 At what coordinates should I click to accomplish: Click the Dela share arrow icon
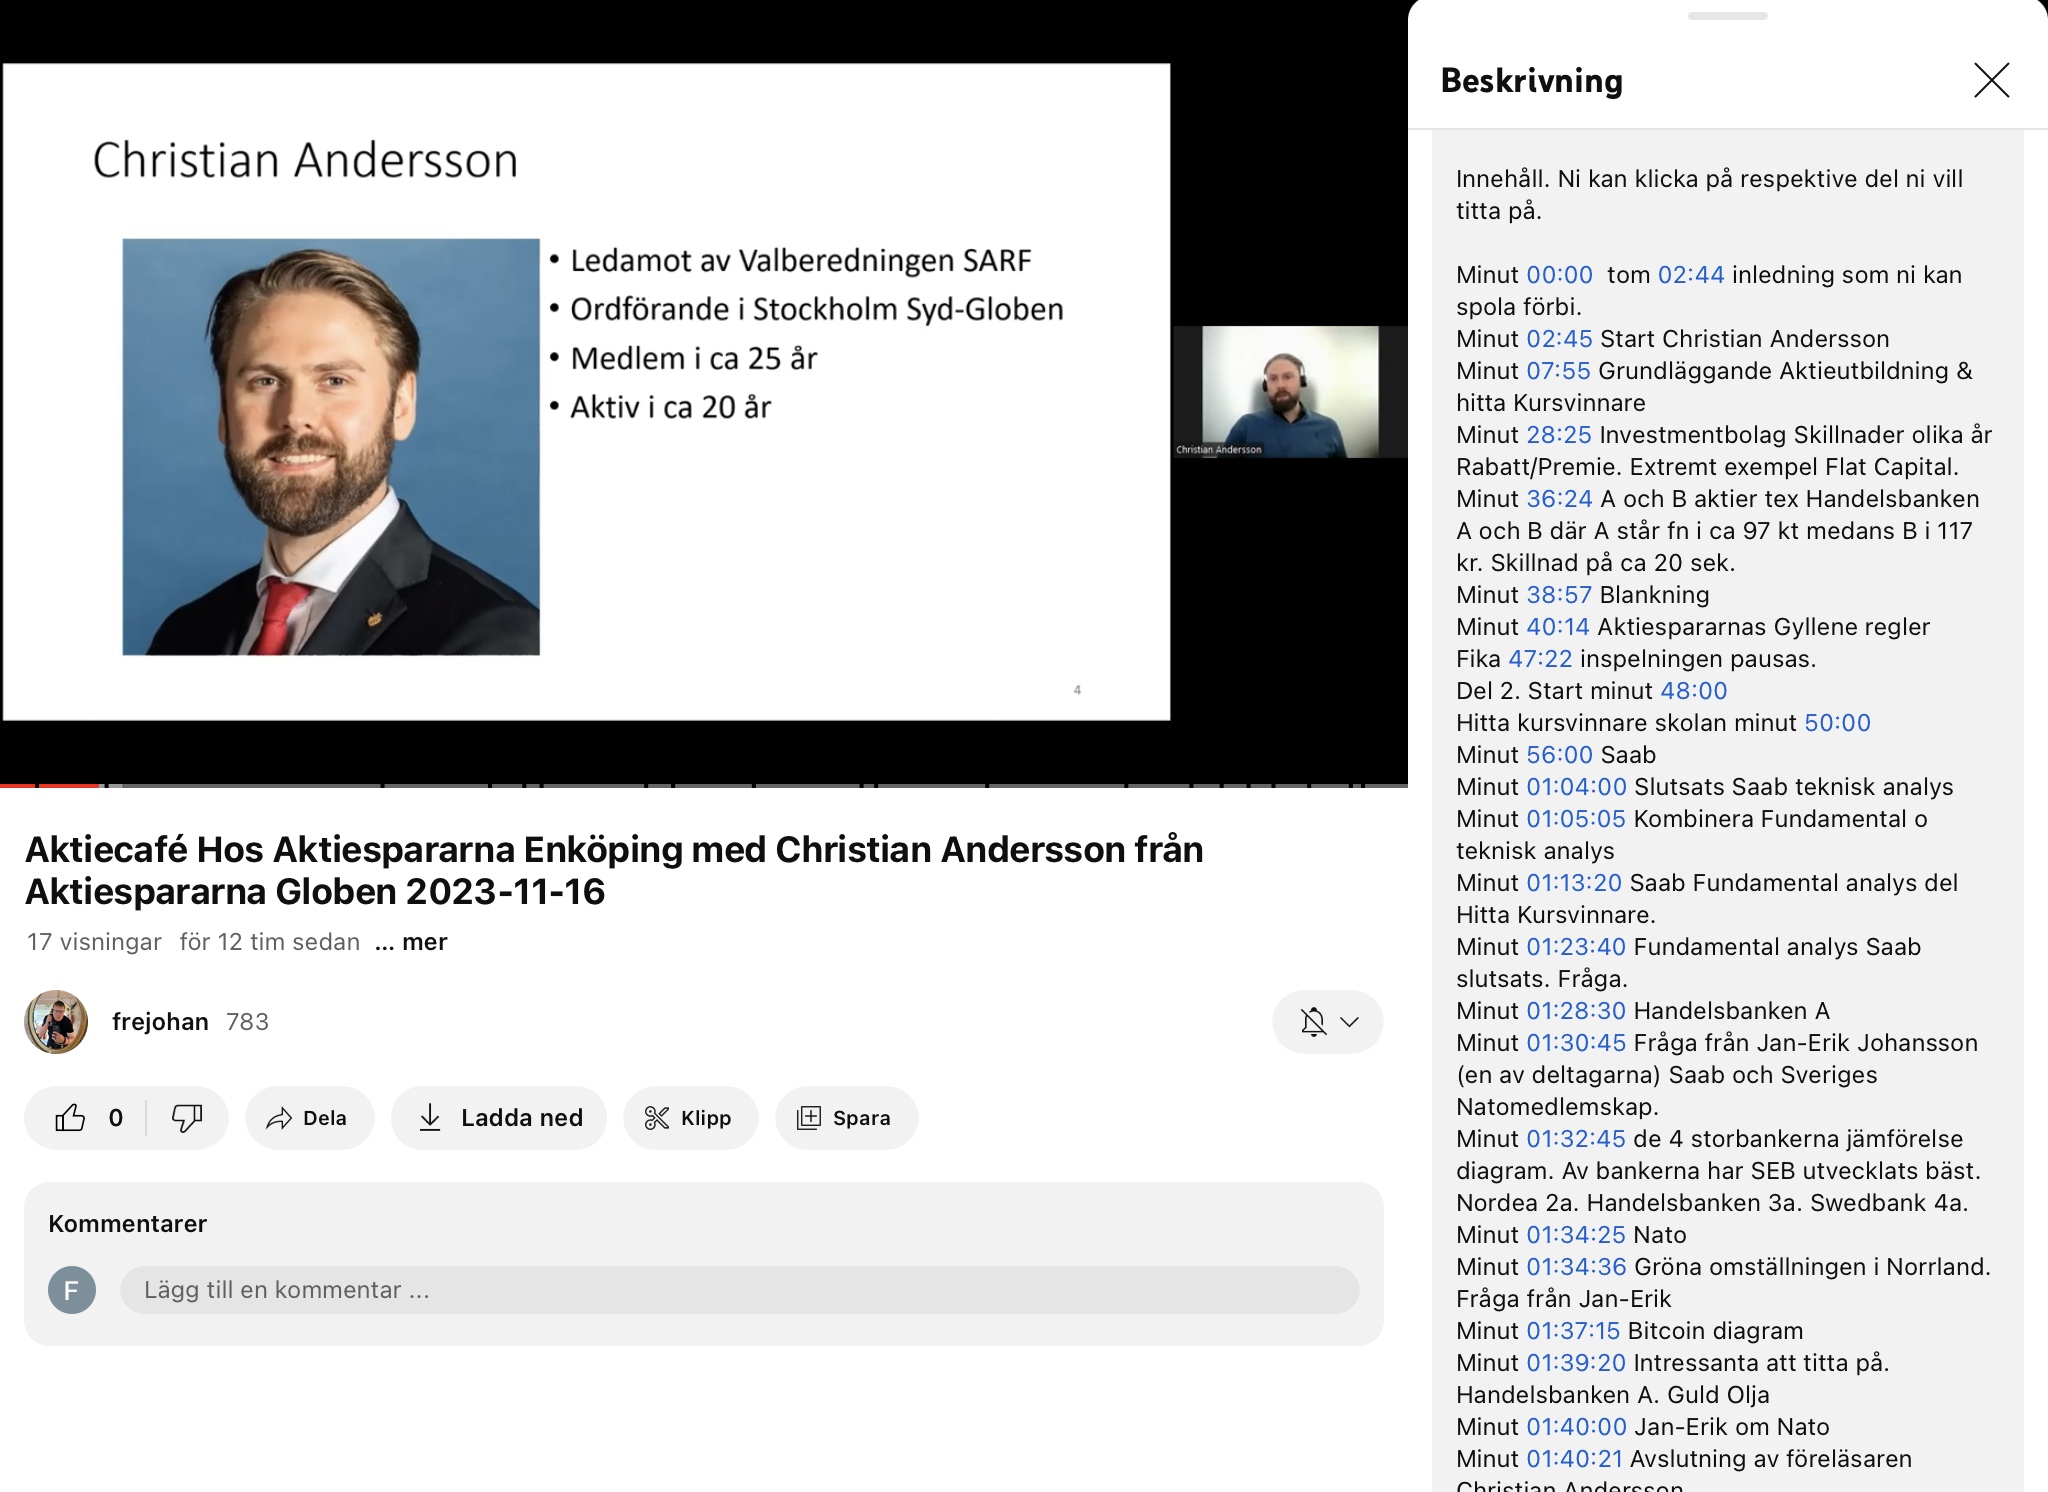click(279, 1118)
